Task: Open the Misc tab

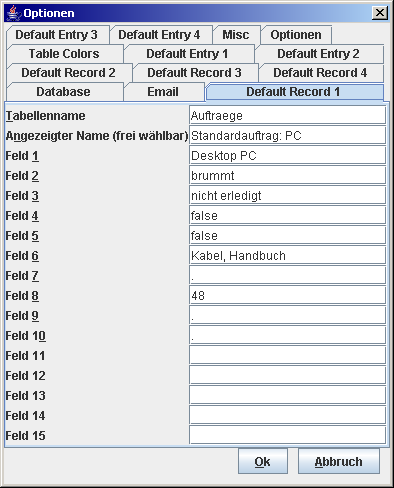Action: point(237,35)
